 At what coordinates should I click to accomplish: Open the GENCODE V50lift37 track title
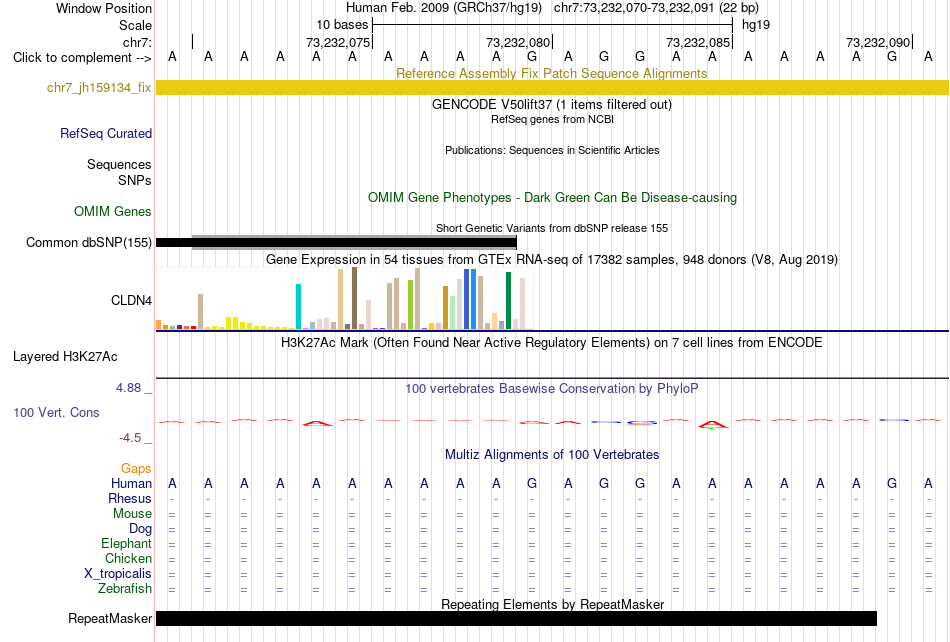point(551,104)
